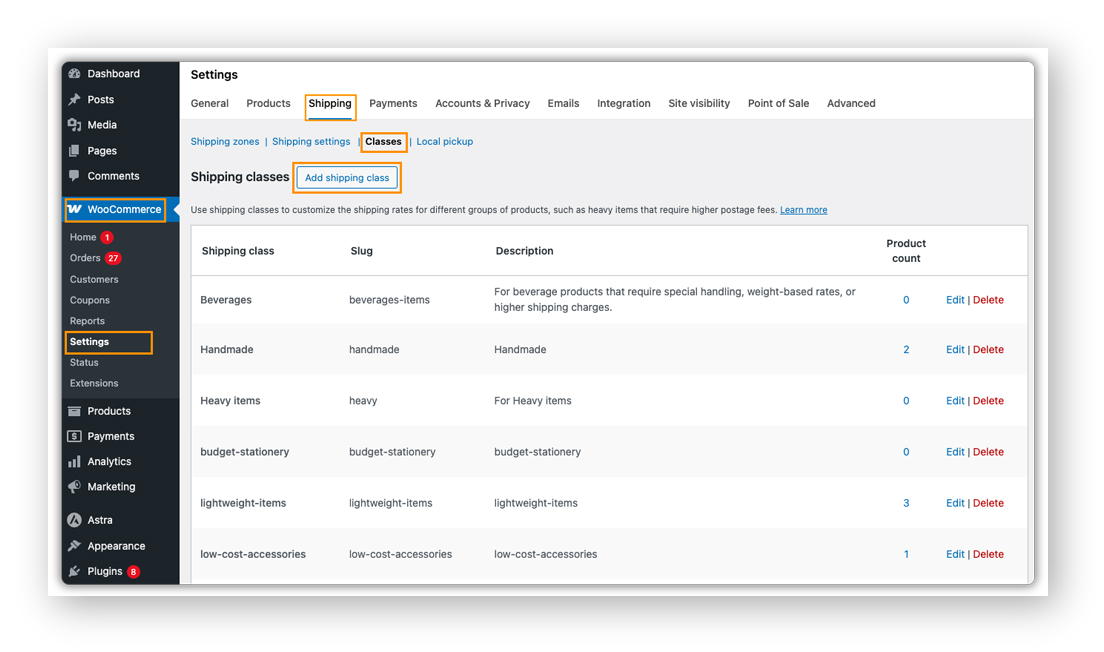Edit the Handmade shipping class
The height and width of the screenshot is (652, 1104).
pyautogui.click(x=955, y=349)
